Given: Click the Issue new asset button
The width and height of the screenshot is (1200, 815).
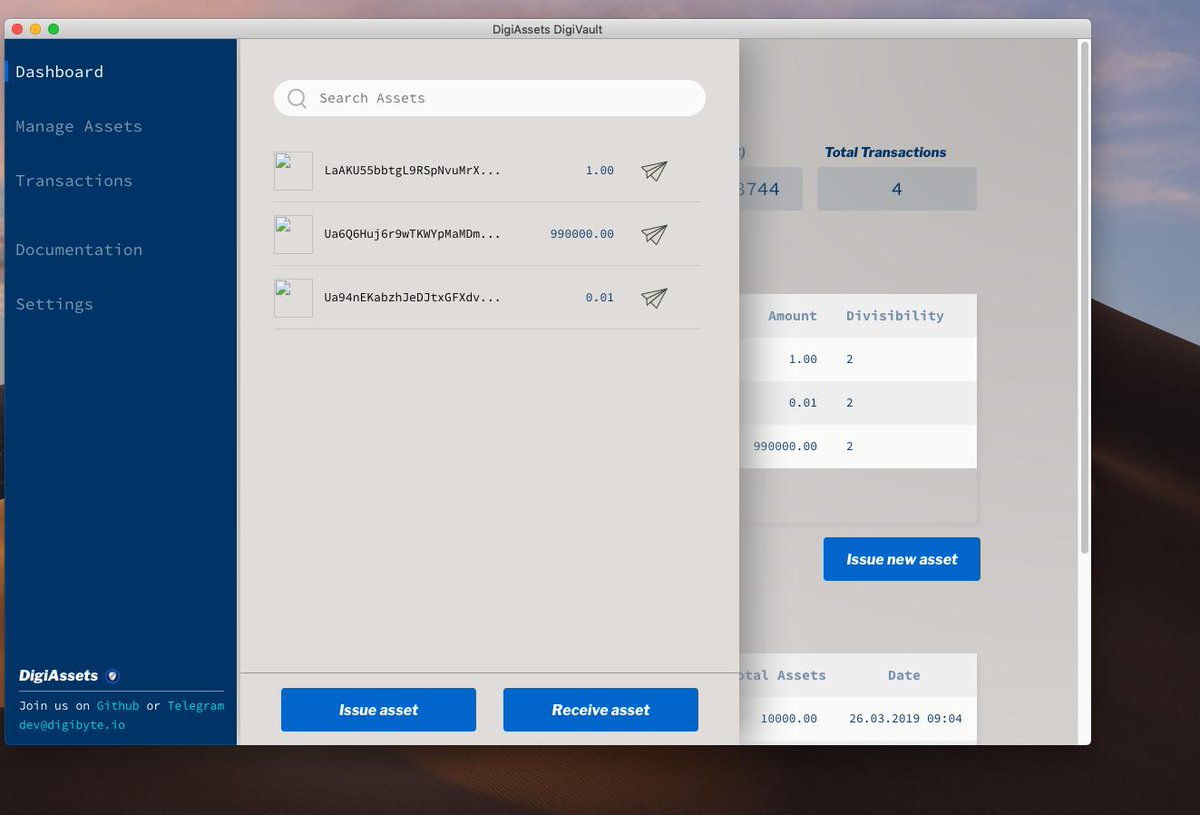Looking at the screenshot, I should [x=901, y=559].
